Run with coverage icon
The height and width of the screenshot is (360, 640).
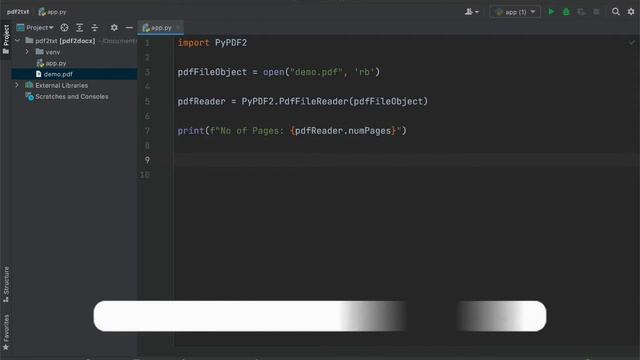581,12
